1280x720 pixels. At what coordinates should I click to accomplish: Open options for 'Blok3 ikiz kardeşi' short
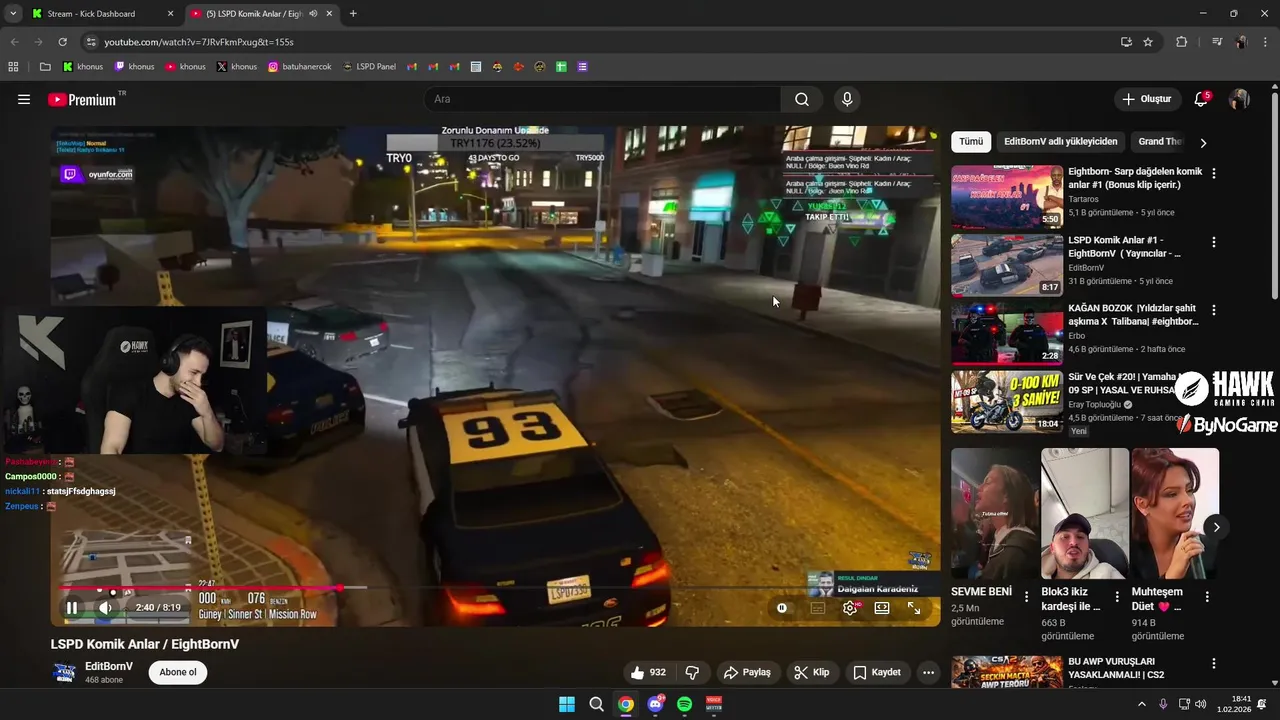pos(1116,597)
